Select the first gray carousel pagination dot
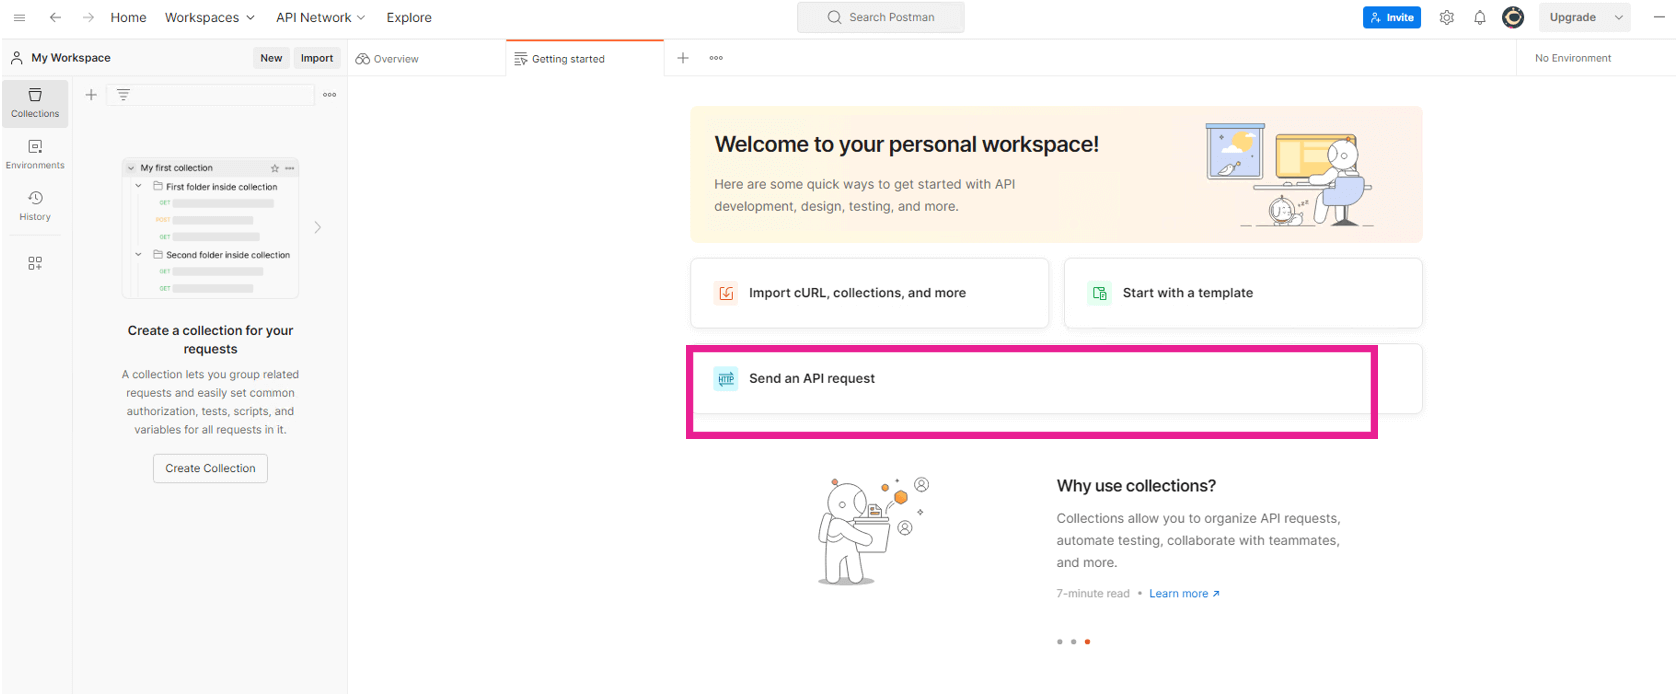Viewport: 1680px width, 695px height. [1060, 642]
